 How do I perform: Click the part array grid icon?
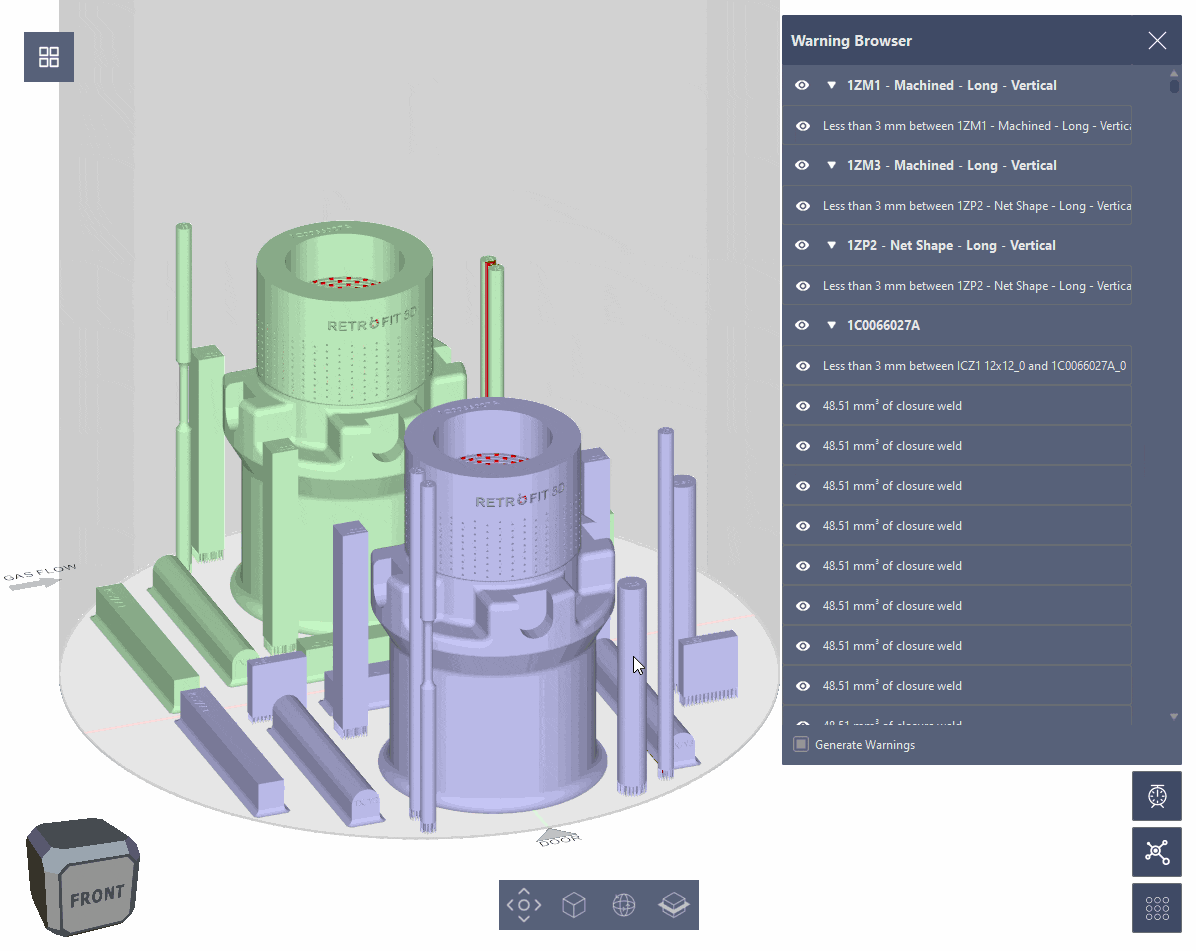1157,908
